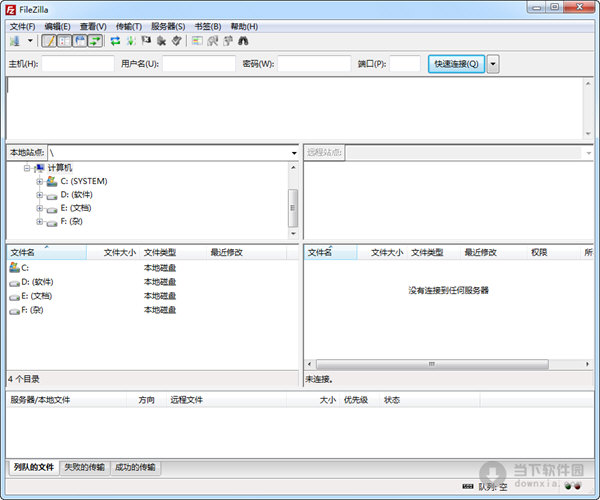
Task: Click the 快速连接(Q) button
Action: point(456,64)
